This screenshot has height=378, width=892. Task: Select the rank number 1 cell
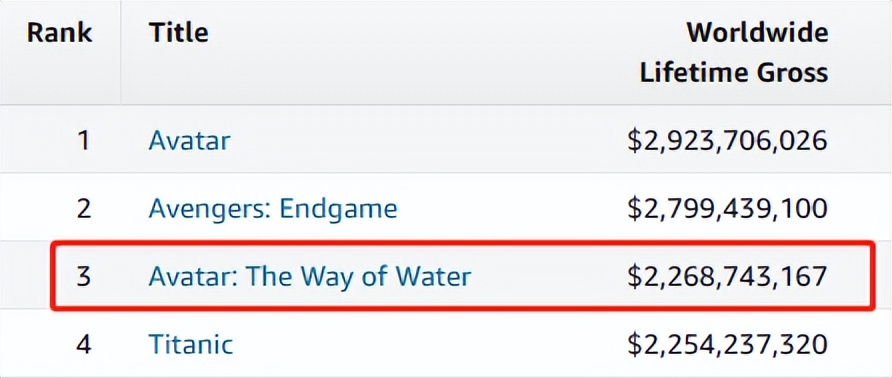tap(84, 140)
